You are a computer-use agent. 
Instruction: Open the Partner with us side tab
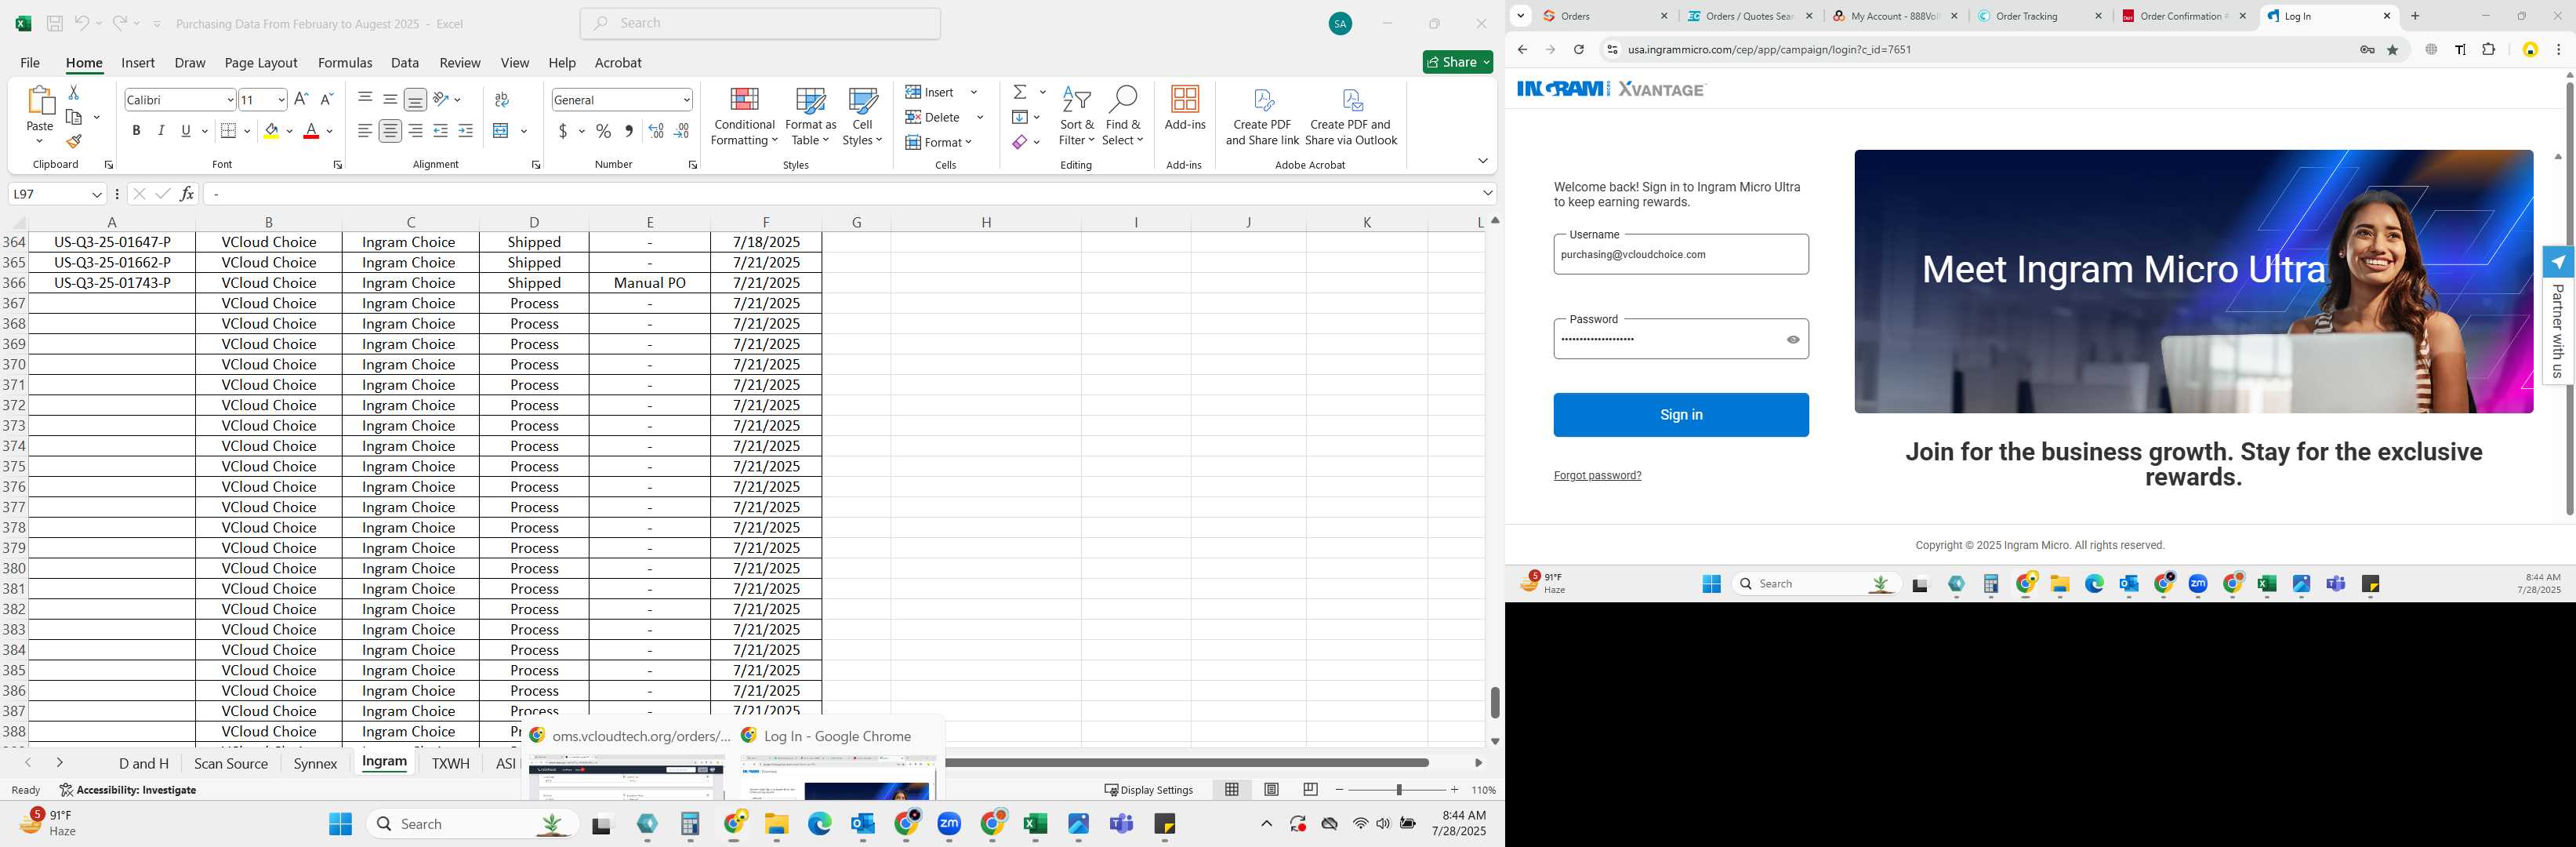click(2557, 316)
